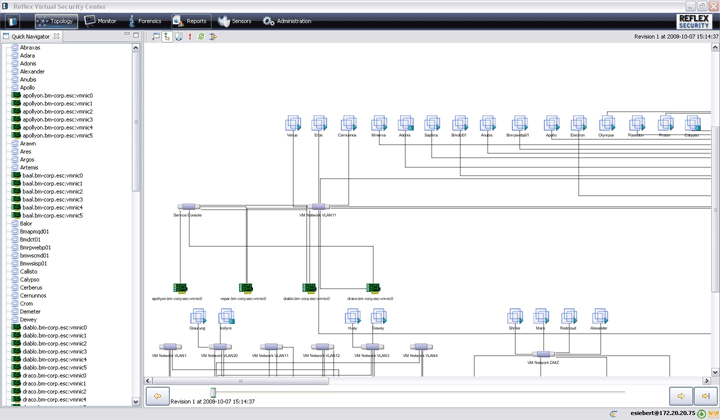Toggle the first diagram view toolbar button
720x420 pixels.
[x=156, y=36]
